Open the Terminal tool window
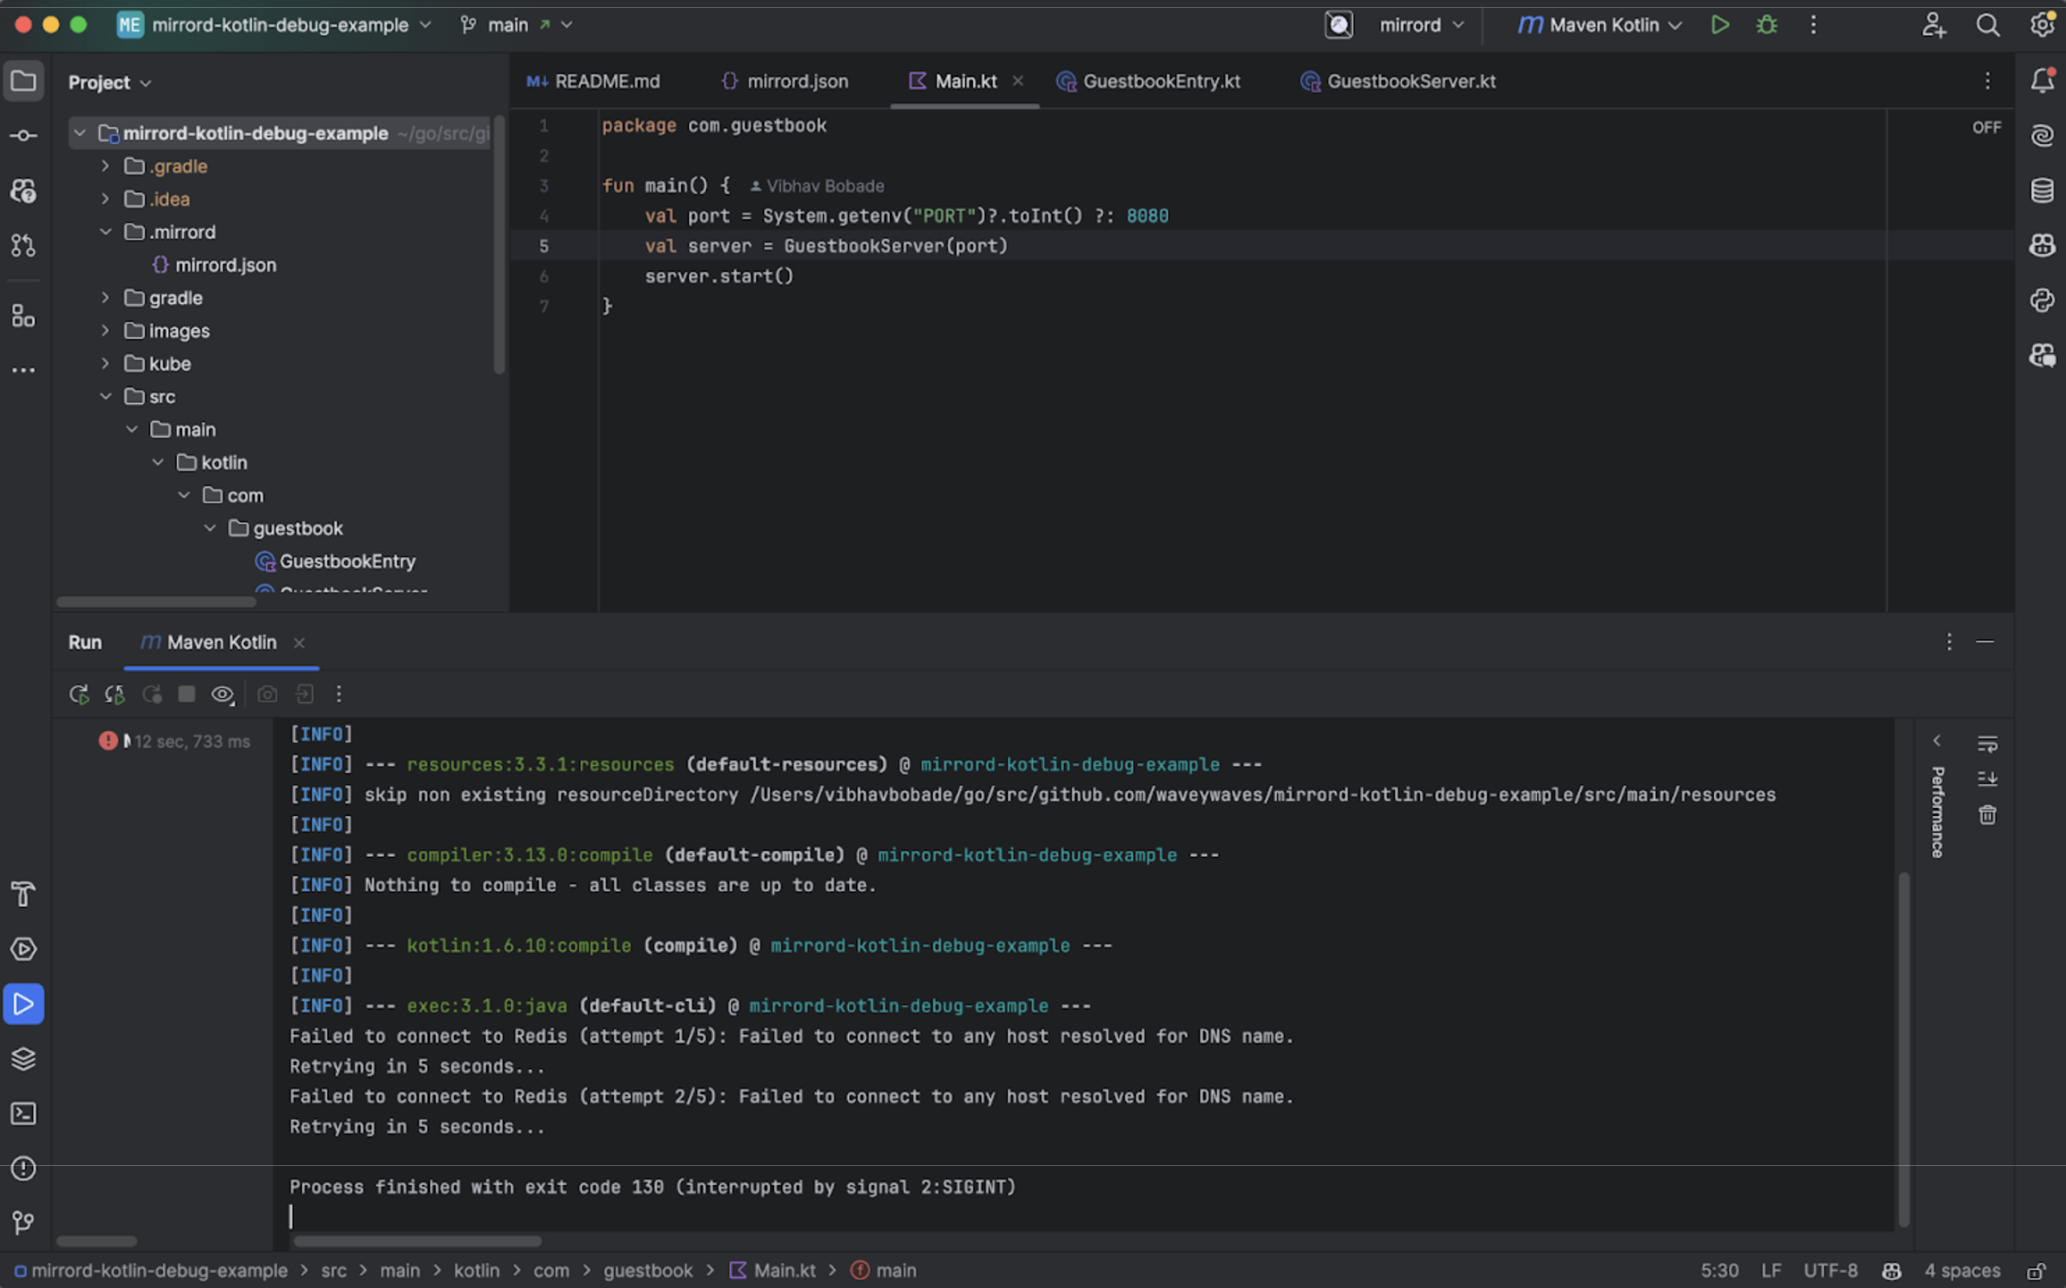This screenshot has width=2066, height=1288. (x=24, y=1113)
